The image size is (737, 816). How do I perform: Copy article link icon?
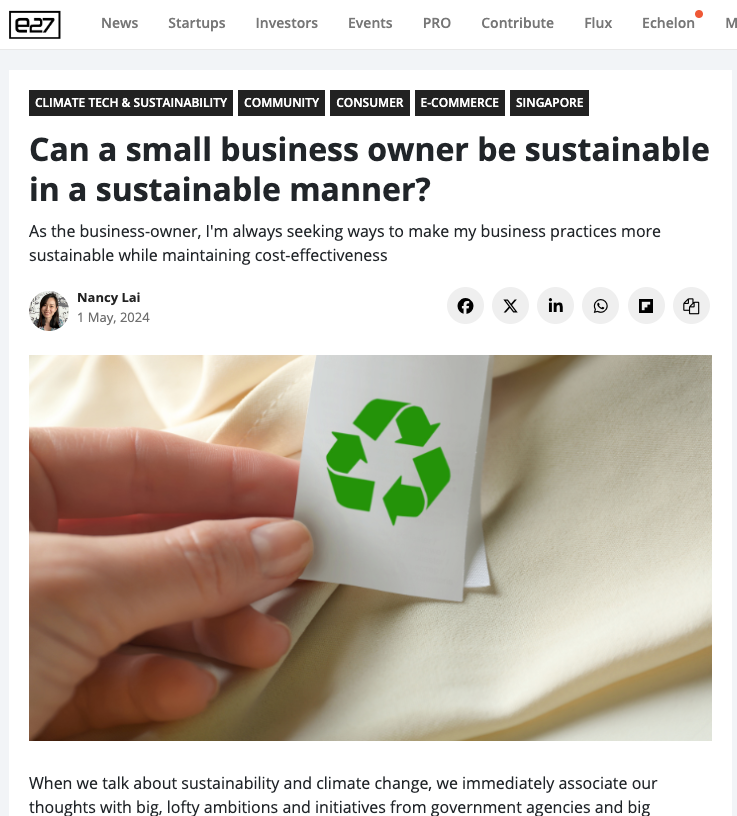(691, 305)
